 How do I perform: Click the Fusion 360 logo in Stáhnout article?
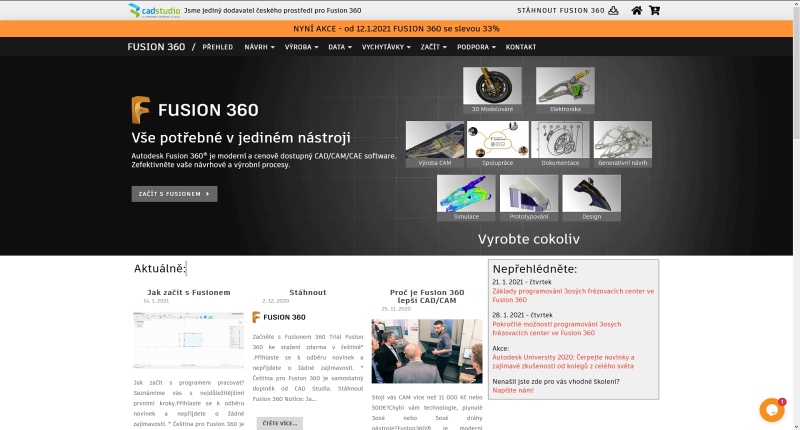point(279,317)
